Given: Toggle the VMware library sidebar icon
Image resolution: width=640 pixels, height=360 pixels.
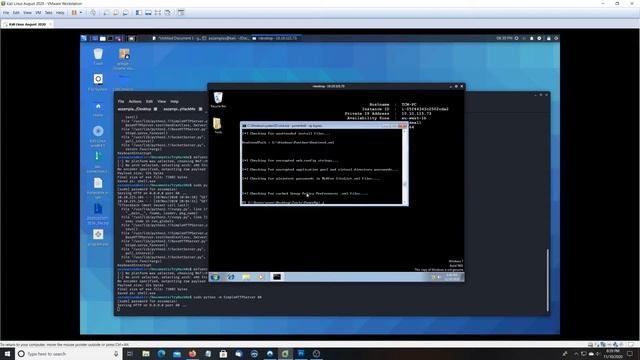Looking at the screenshot, I should 139,13.
